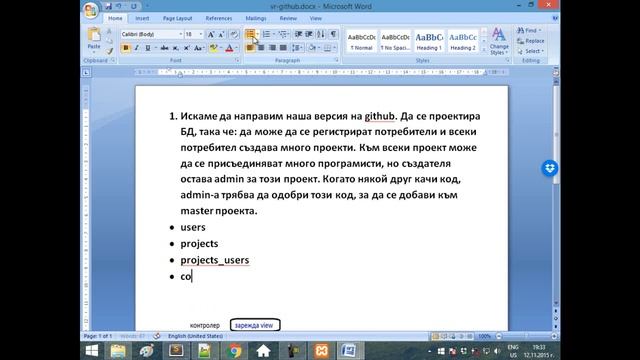This screenshot has width=640, height=360.
Task: Open the Office button menu
Action: (91, 10)
